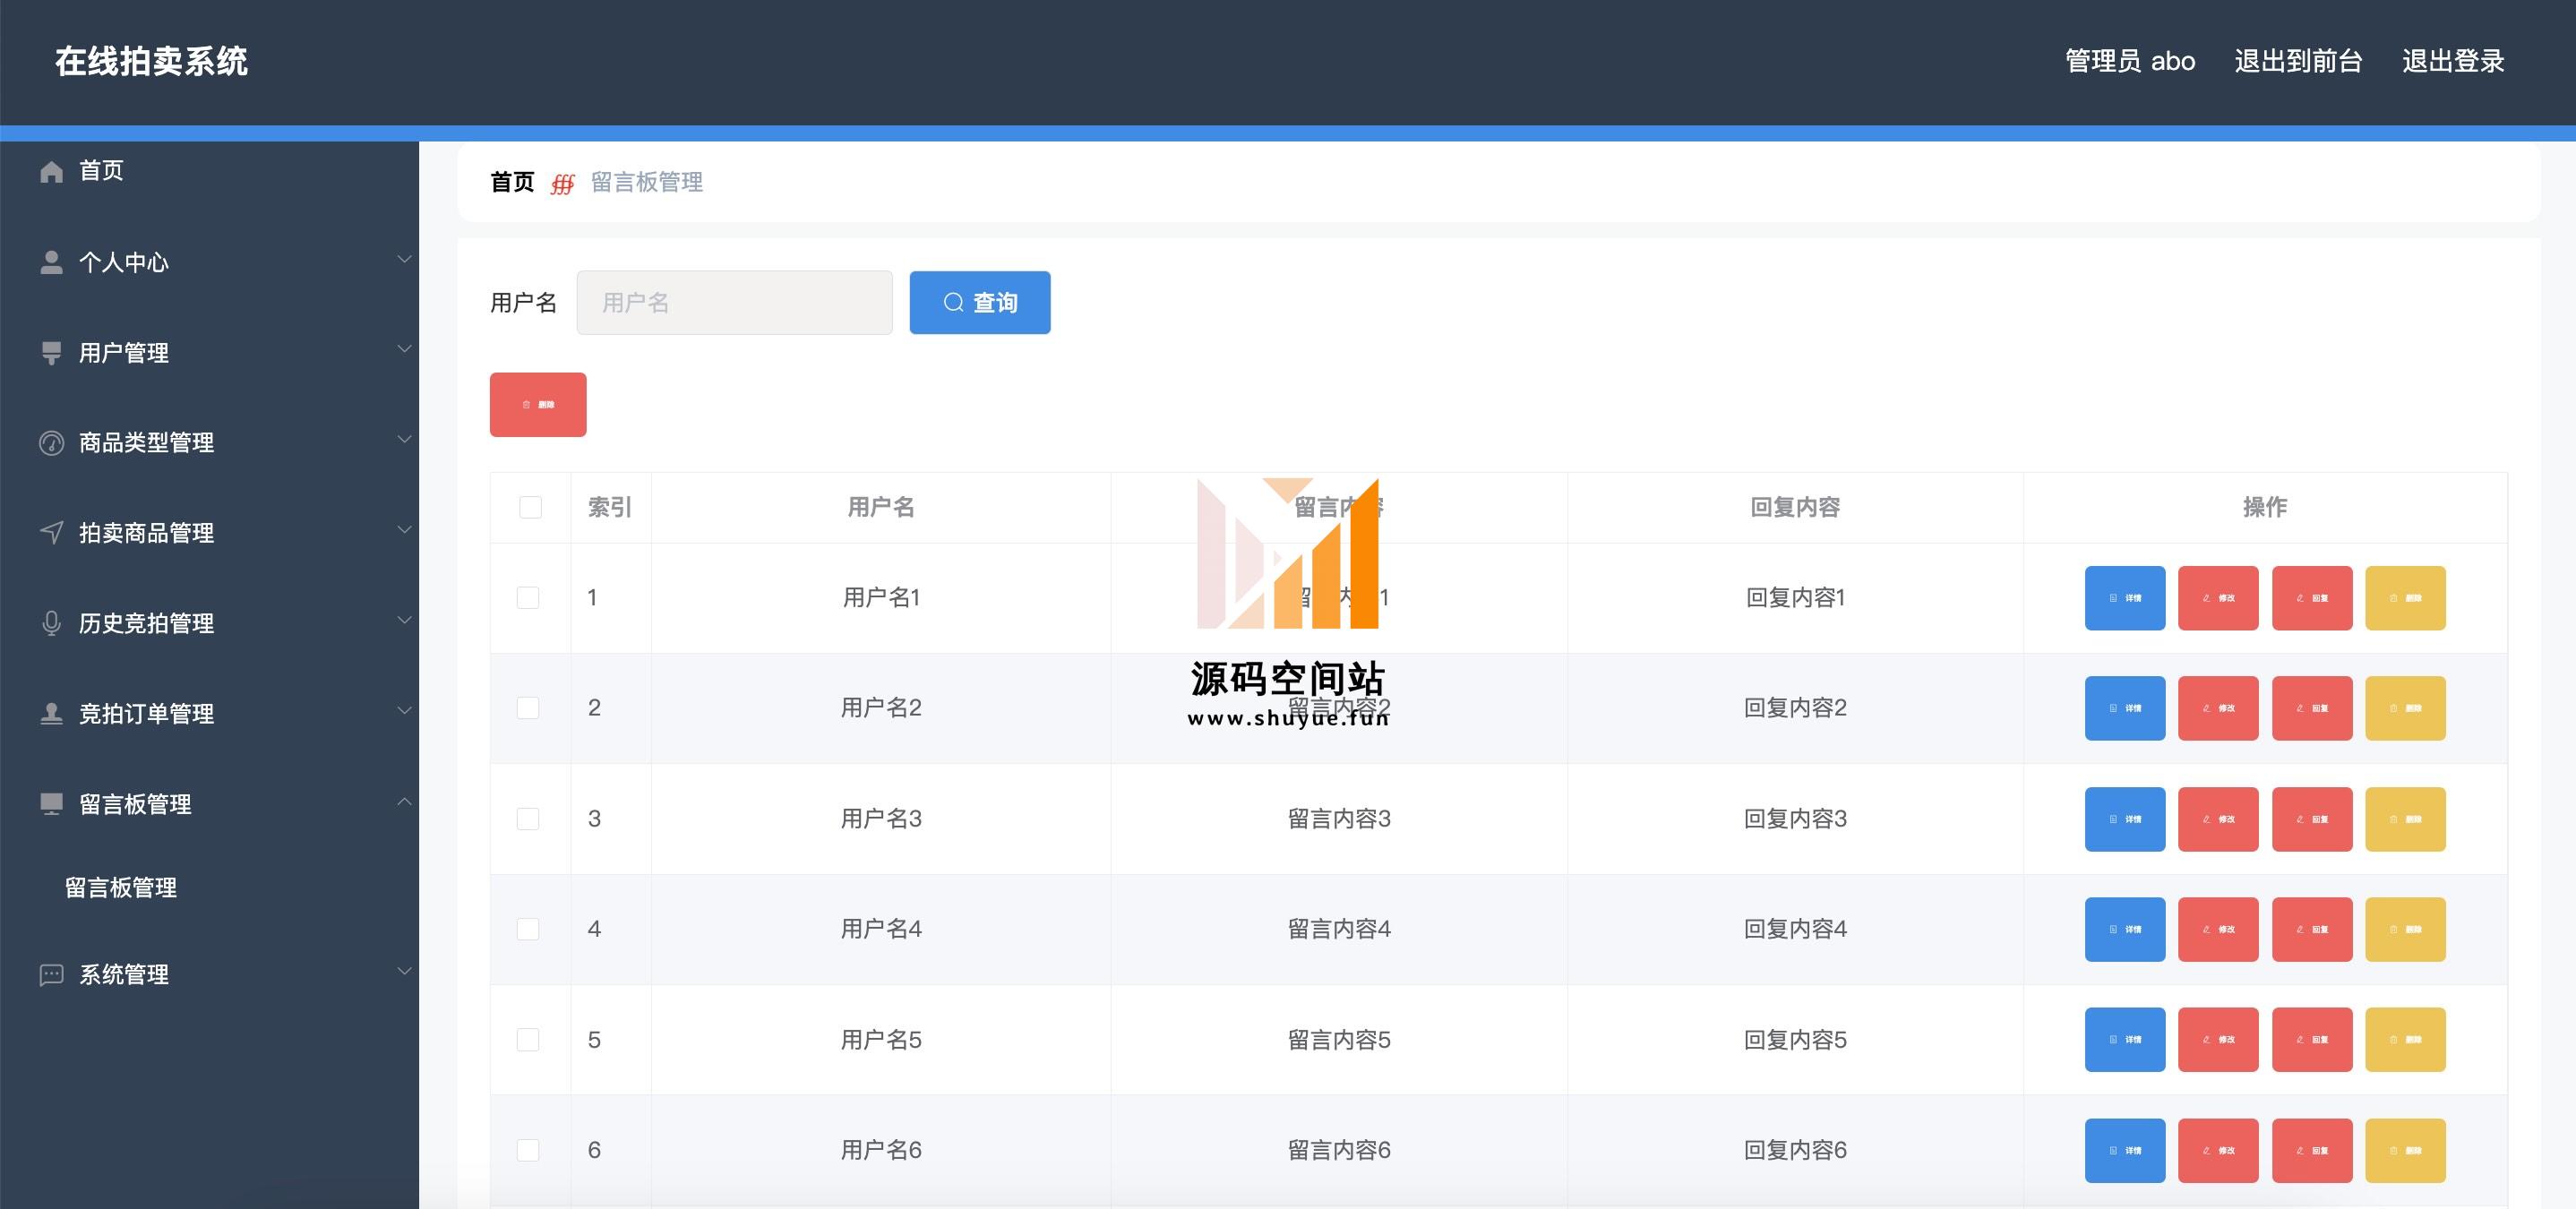The width and height of the screenshot is (2576, 1209).
Task: Click 退出到前台 in the header
Action: [x=2298, y=61]
